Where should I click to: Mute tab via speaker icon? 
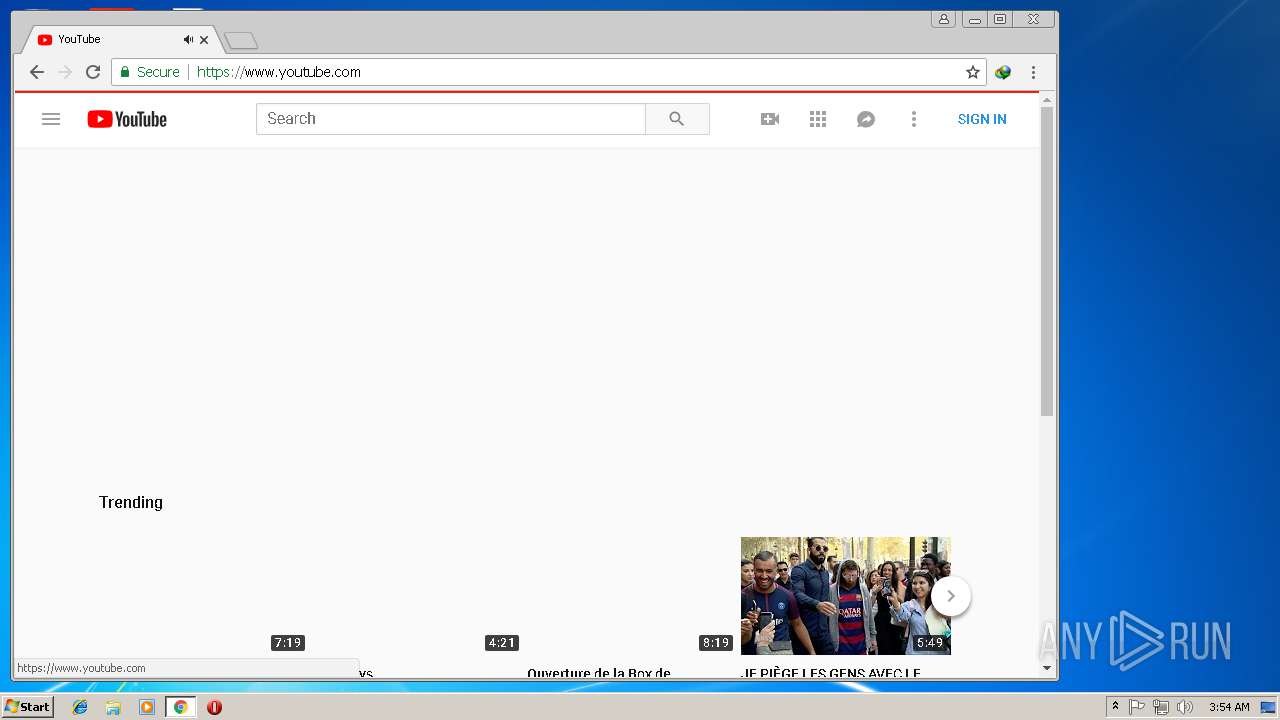pos(188,40)
